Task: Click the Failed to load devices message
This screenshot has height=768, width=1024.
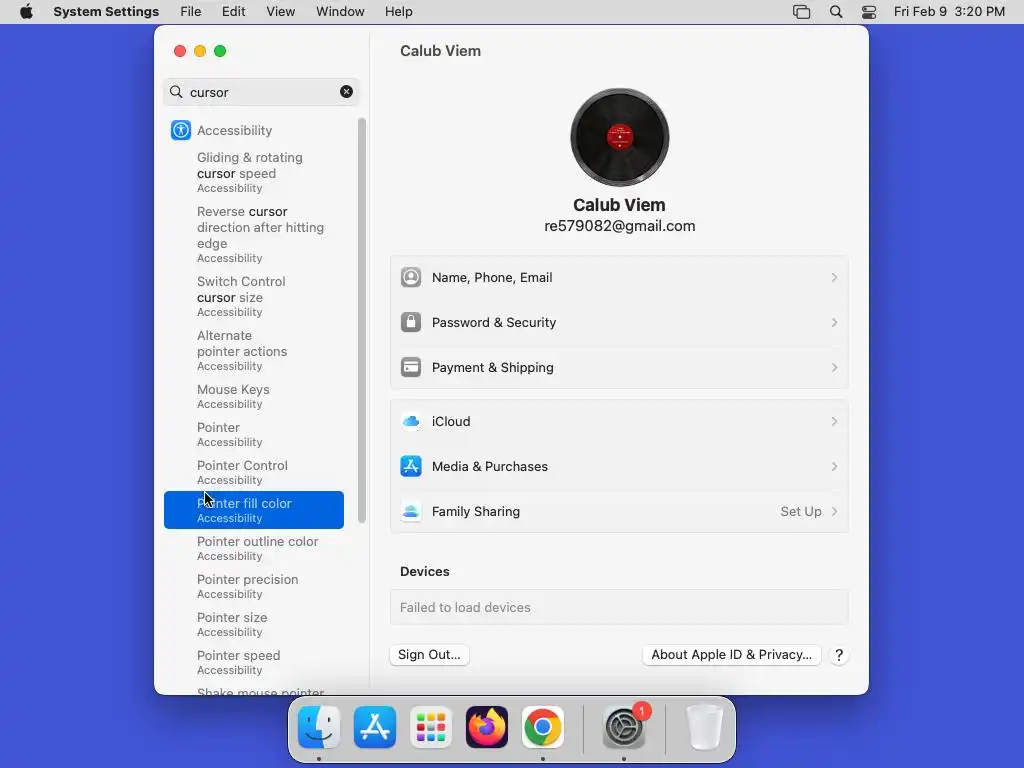Action: coord(465,607)
